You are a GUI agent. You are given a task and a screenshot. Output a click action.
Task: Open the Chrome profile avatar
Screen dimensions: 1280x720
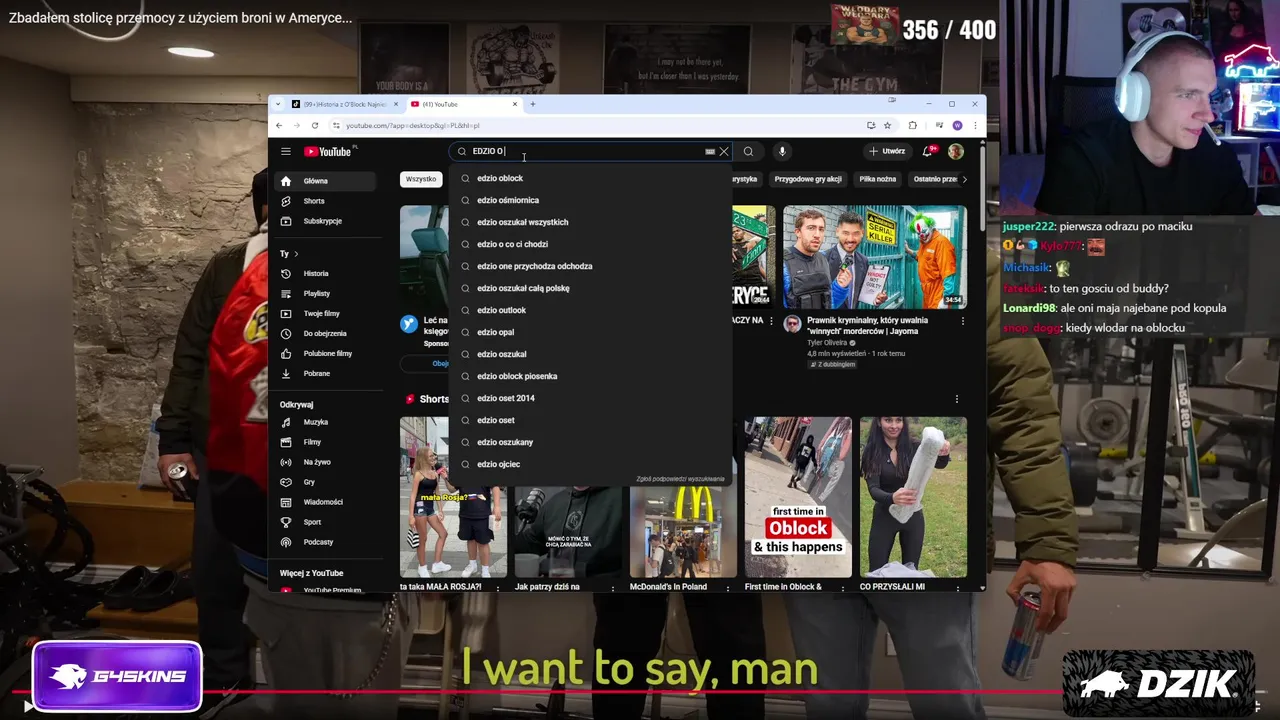[x=957, y=125]
